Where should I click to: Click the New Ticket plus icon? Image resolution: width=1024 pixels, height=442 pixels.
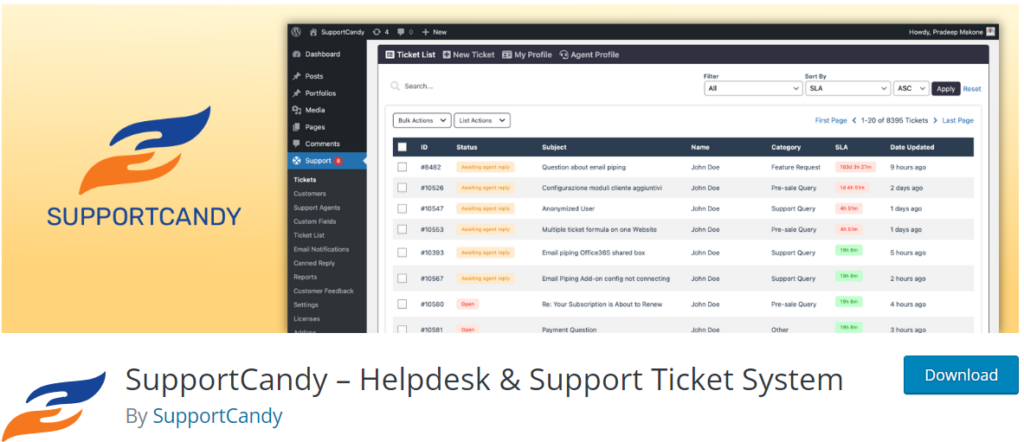(x=447, y=55)
